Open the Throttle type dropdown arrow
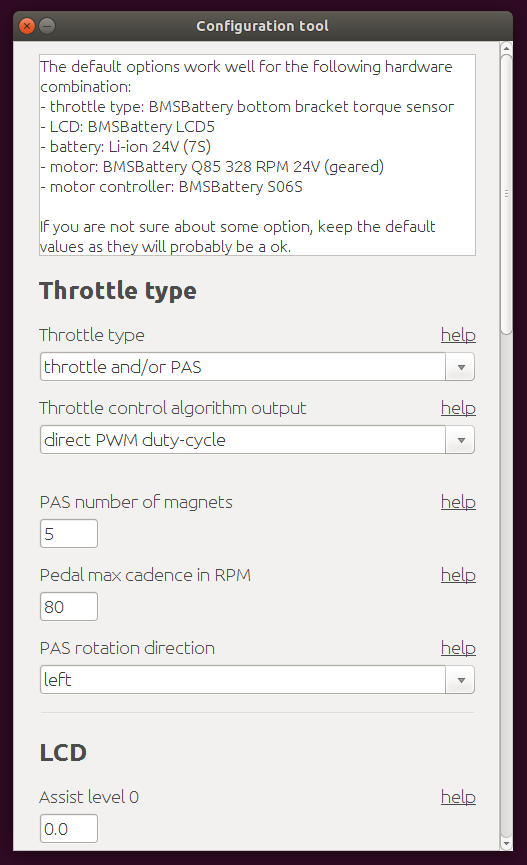 (461, 367)
